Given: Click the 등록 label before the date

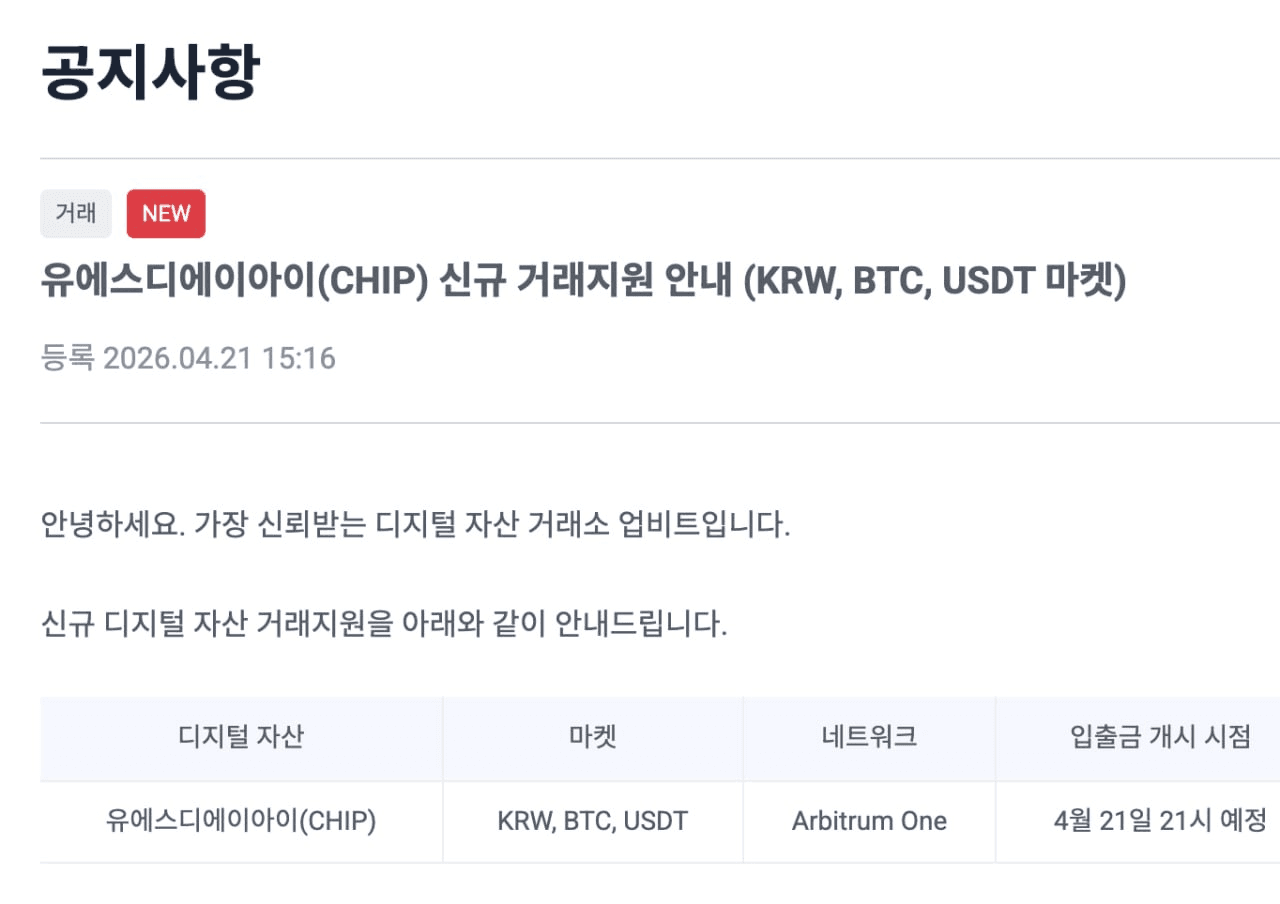Looking at the screenshot, I should [x=67, y=358].
